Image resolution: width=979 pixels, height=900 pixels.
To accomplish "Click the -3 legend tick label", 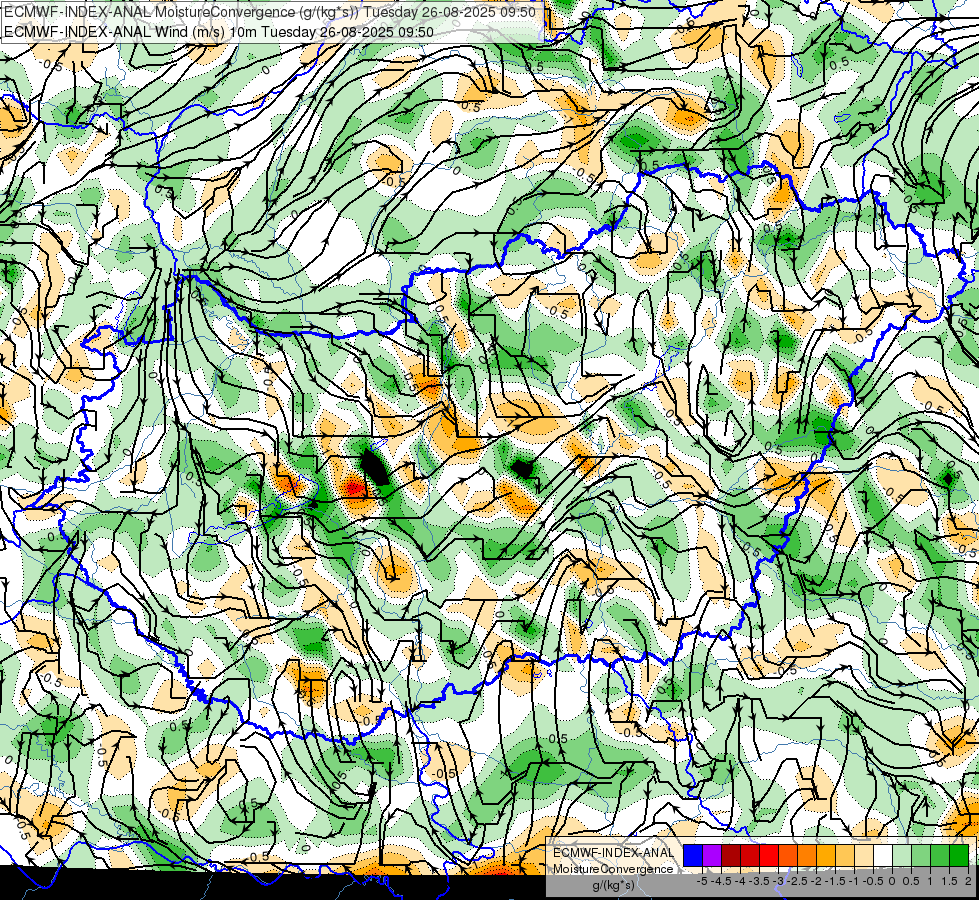I will pyautogui.click(x=778, y=881).
